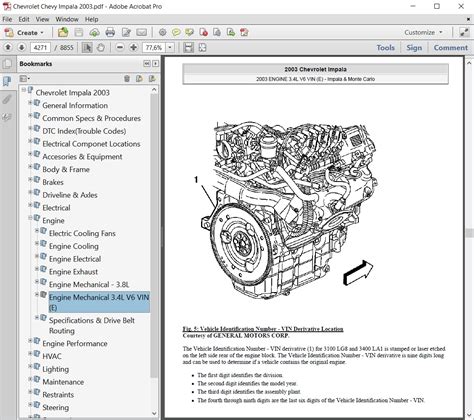Viewport: 474px width, 420px height.
Task: Open a file with the folder icon
Action: (x=63, y=32)
